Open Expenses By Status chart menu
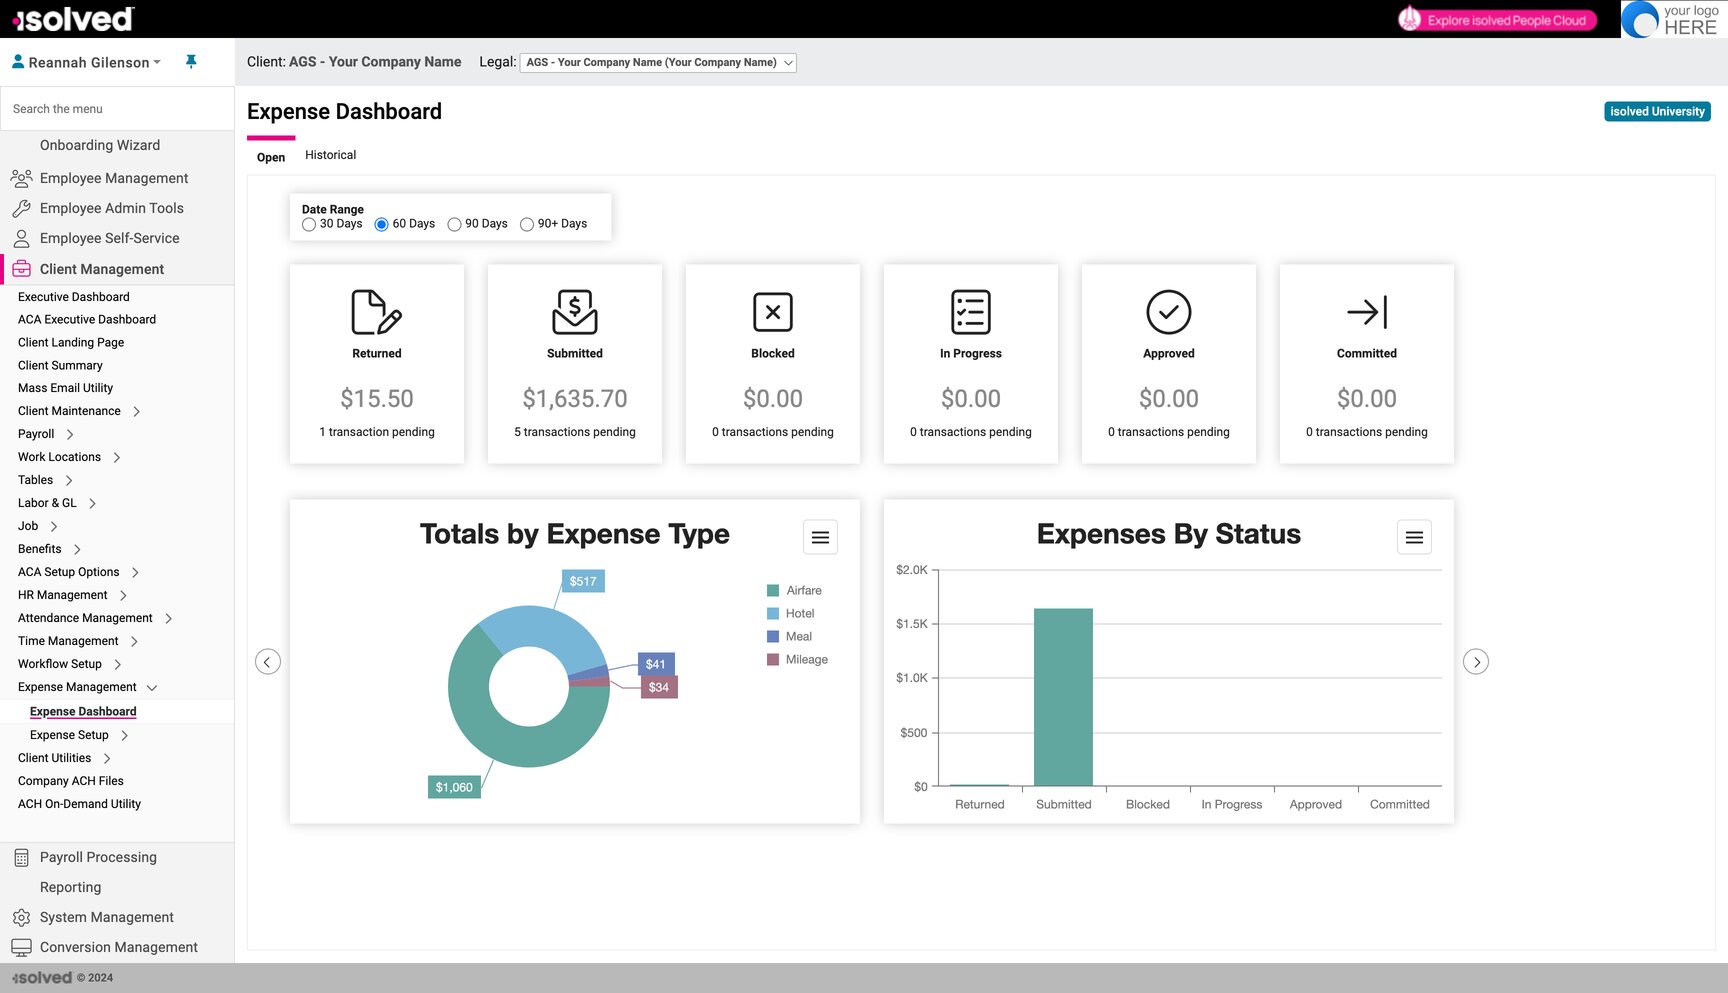 [x=1414, y=537]
